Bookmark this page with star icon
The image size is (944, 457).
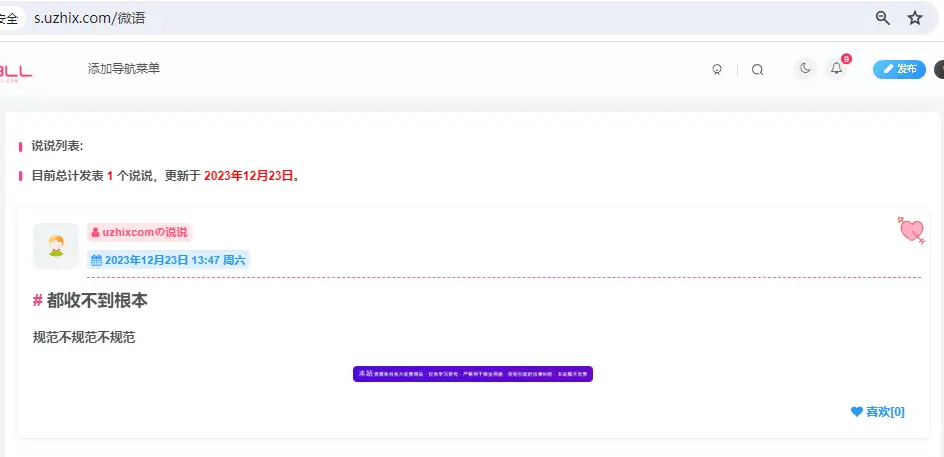pyautogui.click(x=914, y=18)
